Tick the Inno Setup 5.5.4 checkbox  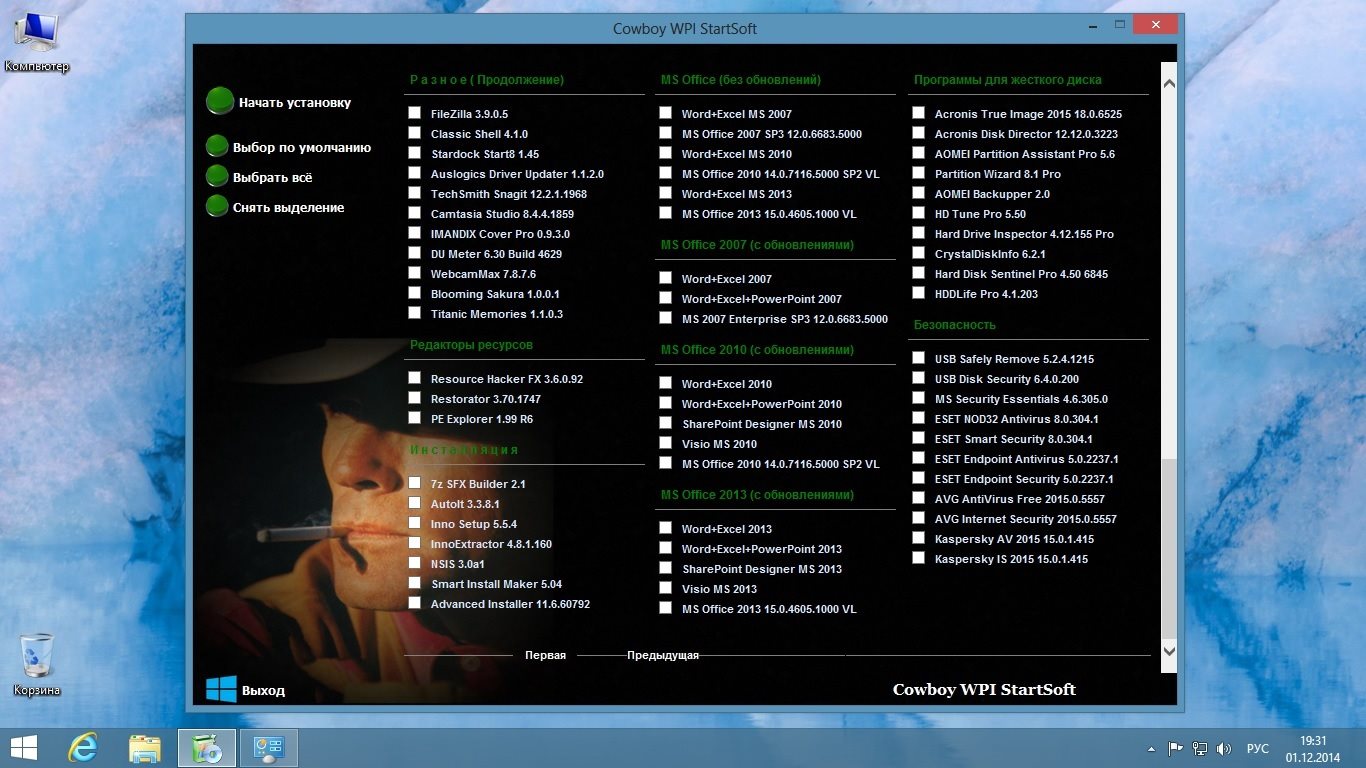[x=414, y=523]
